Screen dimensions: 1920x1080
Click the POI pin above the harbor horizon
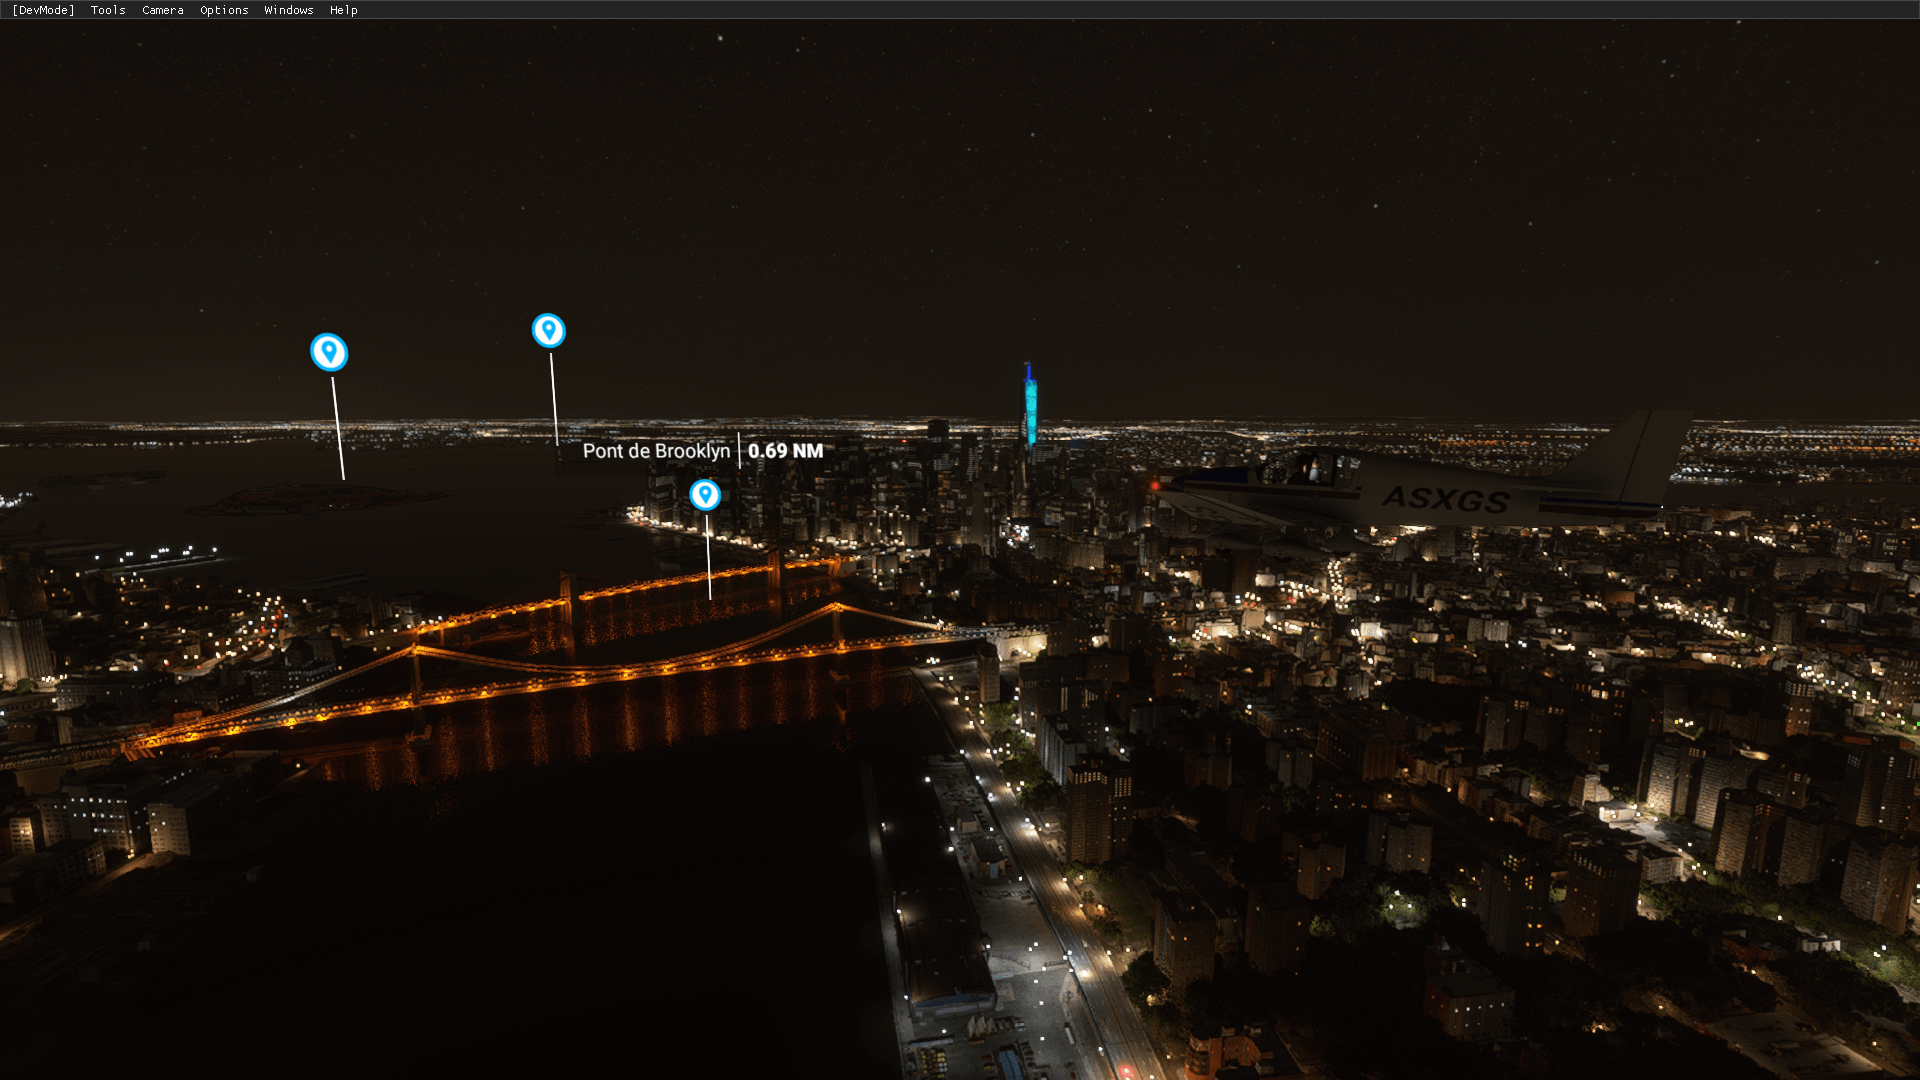coord(548,330)
